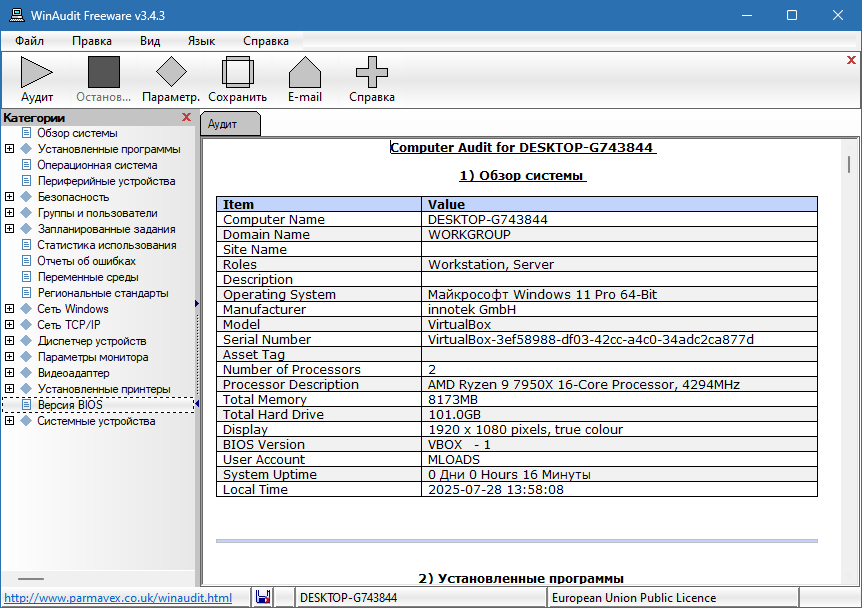Open the Справка menu in the menu bar
The width and height of the screenshot is (862, 608).
pos(266,41)
